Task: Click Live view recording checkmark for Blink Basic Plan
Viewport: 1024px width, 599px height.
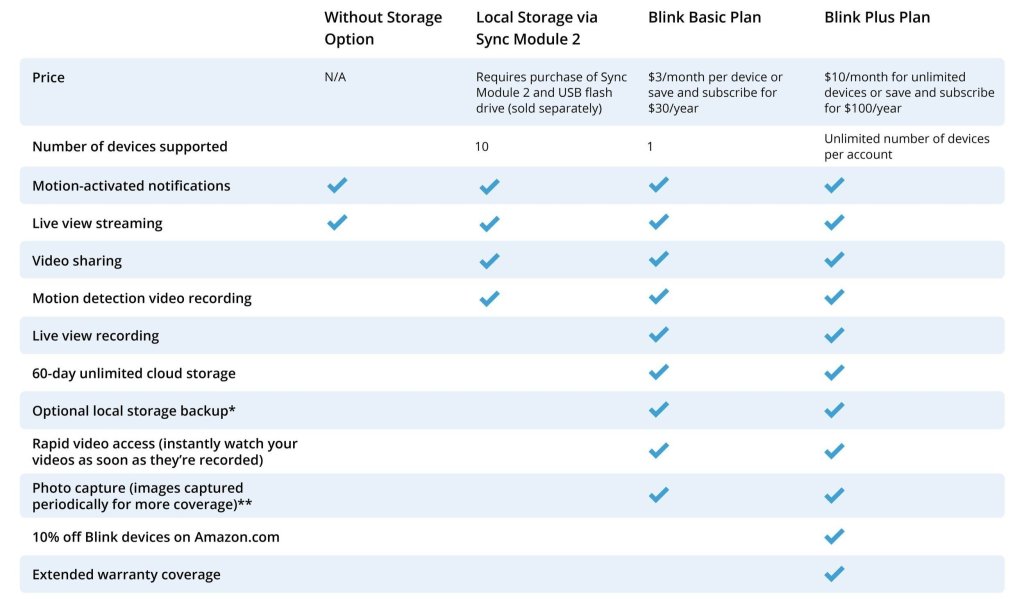Action: click(x=658, y=335)
